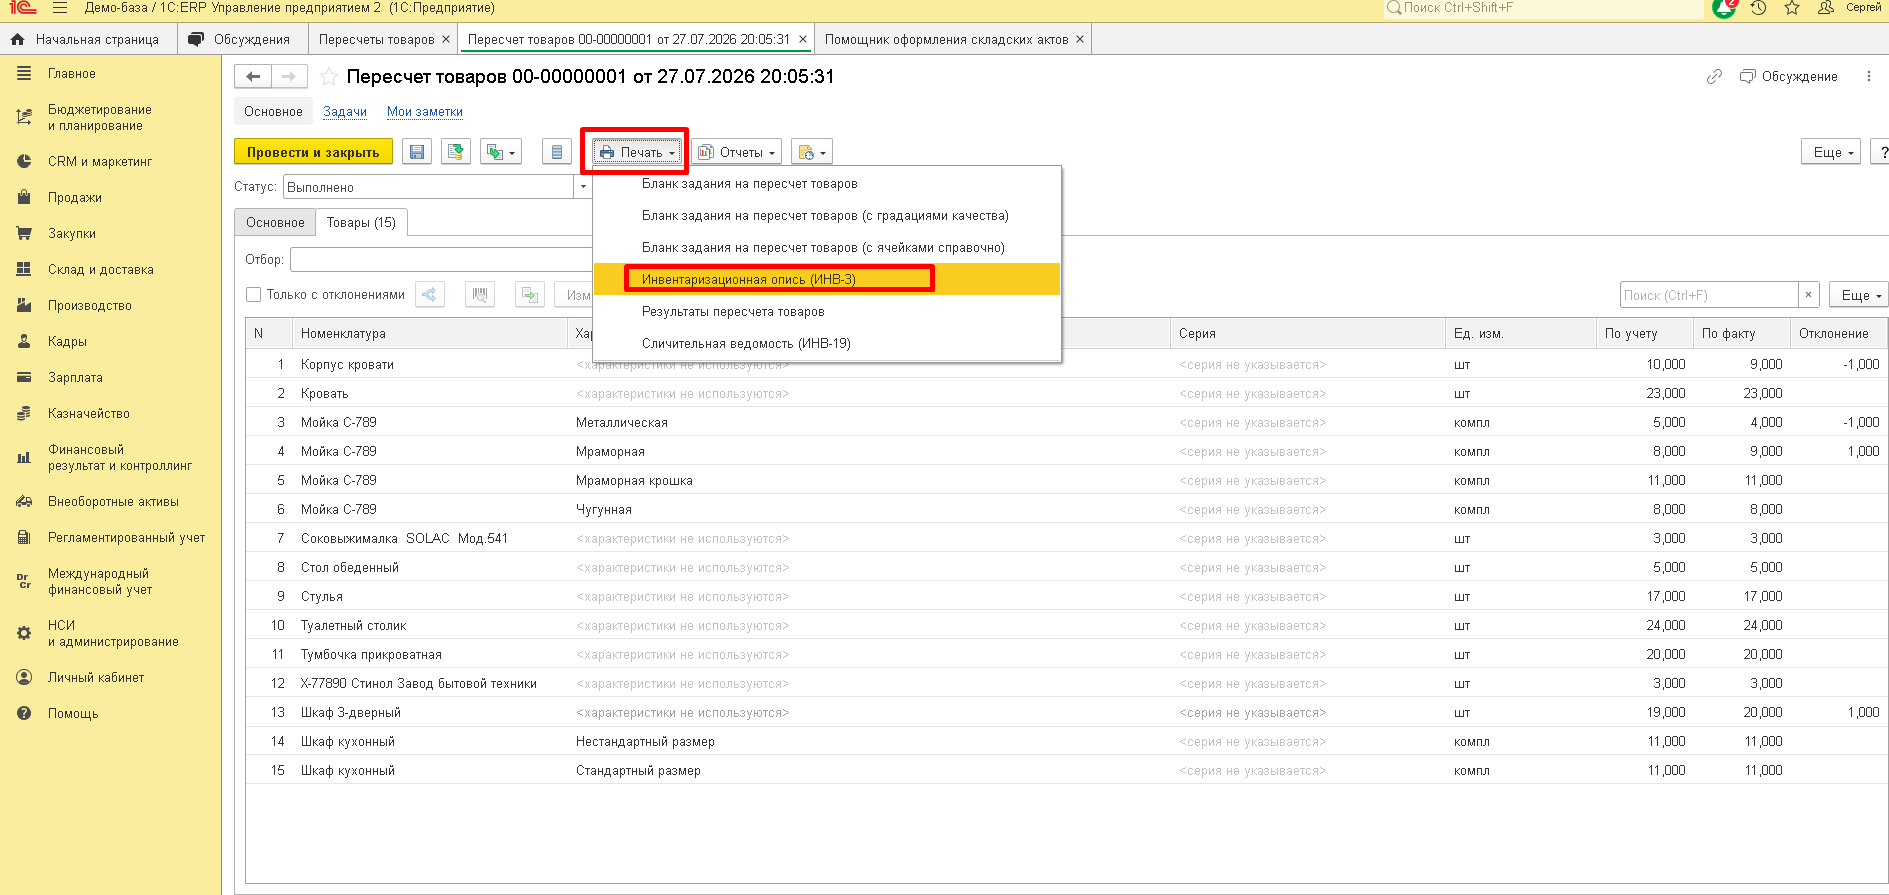Expand the create-based-on dropdown button
This screenshot has height=895, width=1889.
tap(501, 152)
